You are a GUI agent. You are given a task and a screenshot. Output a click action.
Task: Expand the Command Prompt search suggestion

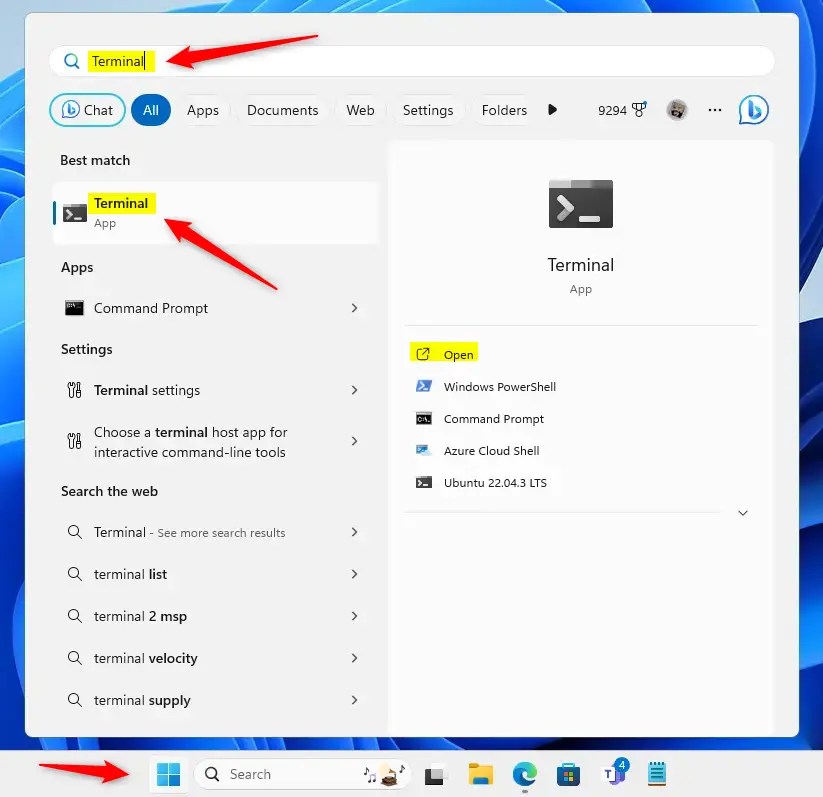pos(354,308)
